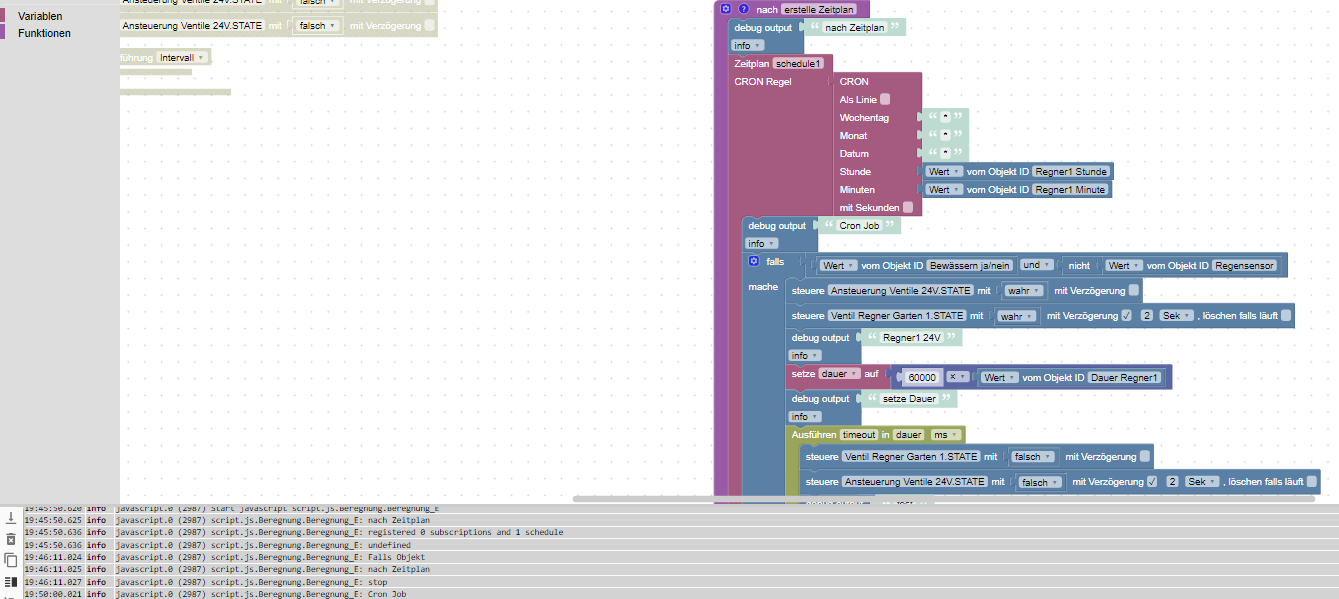Open the 'Wert' dropdown next to Regner1 Stunde
Screen dimensions: 1339x599
943,172
